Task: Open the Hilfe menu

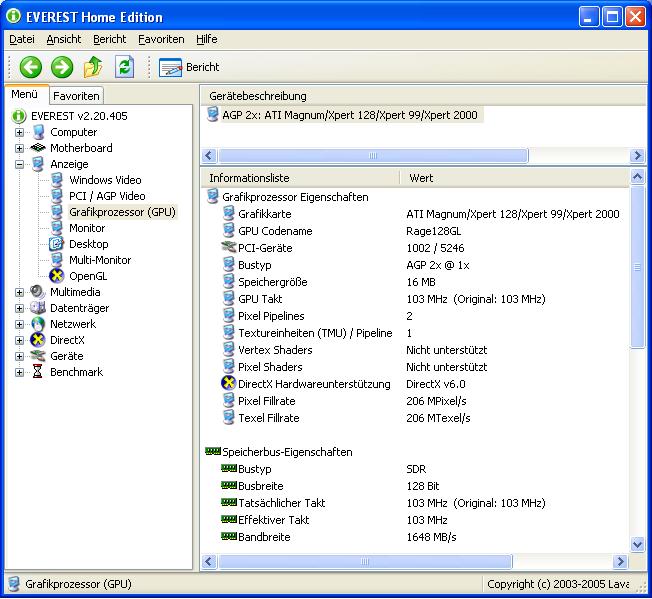Action: point(207,39)
